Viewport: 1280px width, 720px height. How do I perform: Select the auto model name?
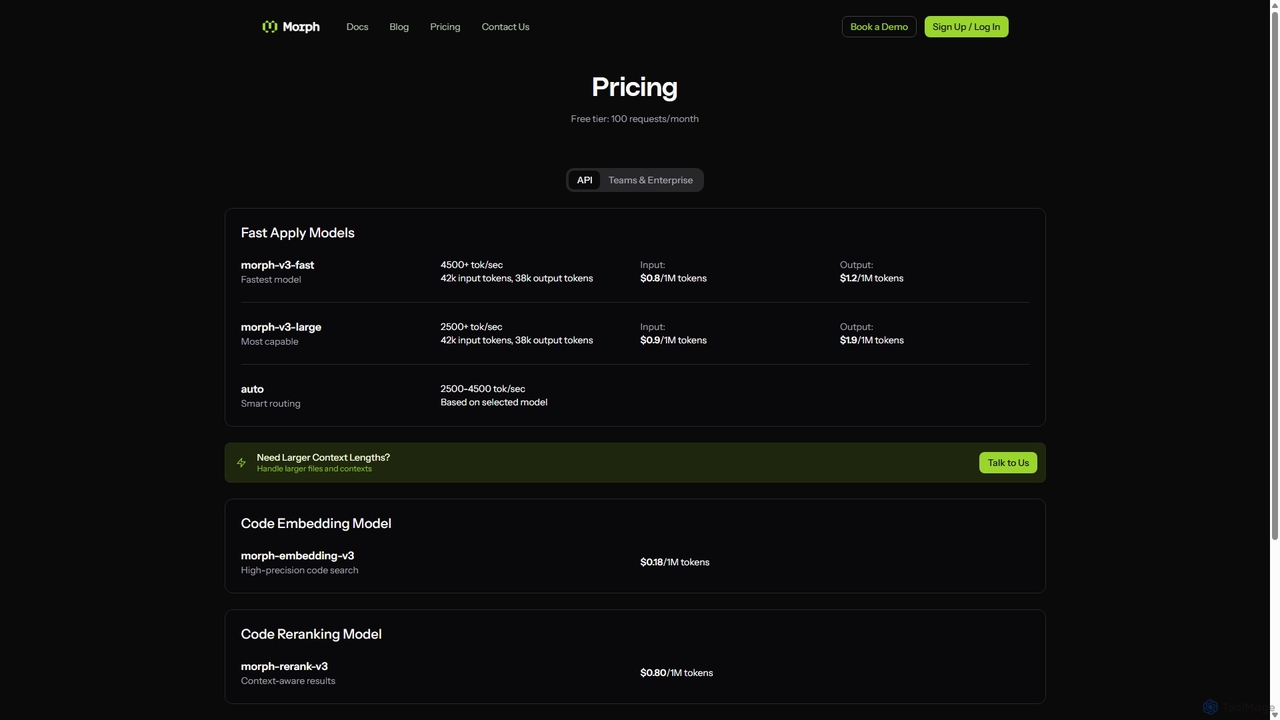[252, 389]
